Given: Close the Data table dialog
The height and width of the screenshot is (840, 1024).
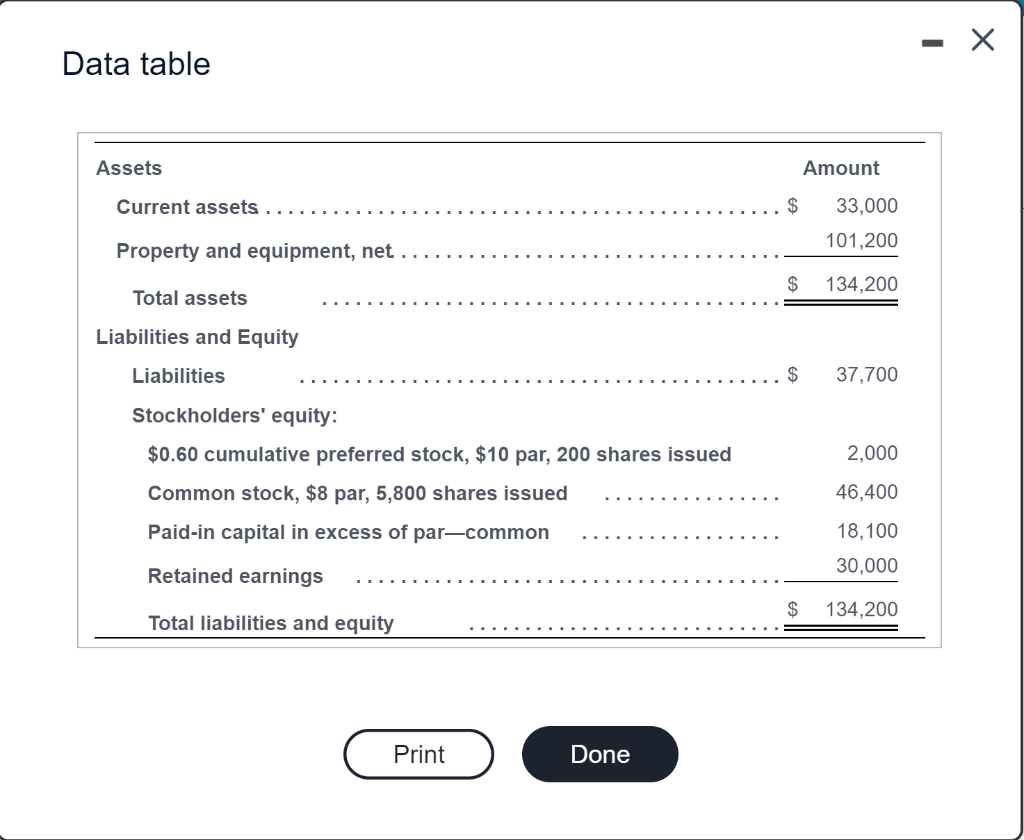Looking at the screenshot, I should click(983, 40).
